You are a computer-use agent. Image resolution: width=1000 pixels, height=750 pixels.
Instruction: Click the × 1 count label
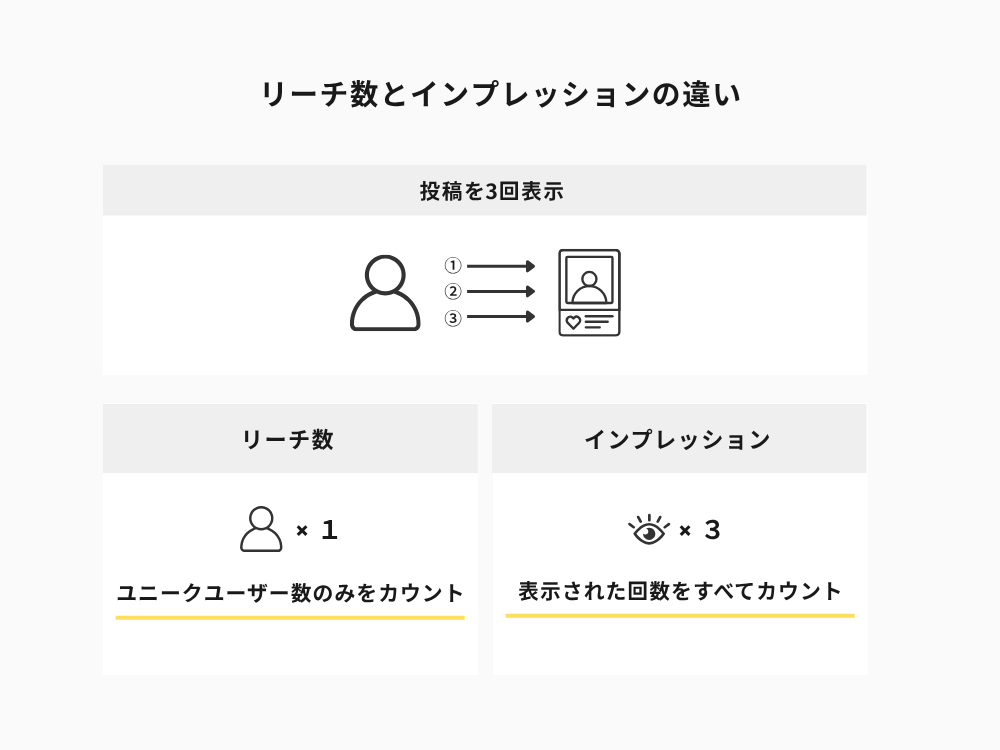pos(317,530)
